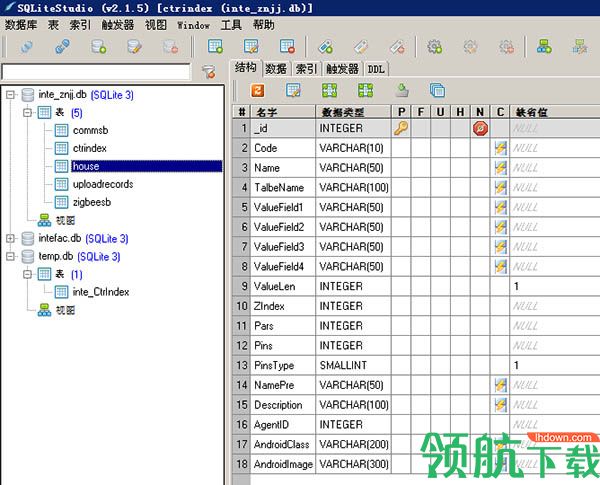Click the delete trigger gear icon
The height and width of the screenshot is (485, 600).
(507, 47)
